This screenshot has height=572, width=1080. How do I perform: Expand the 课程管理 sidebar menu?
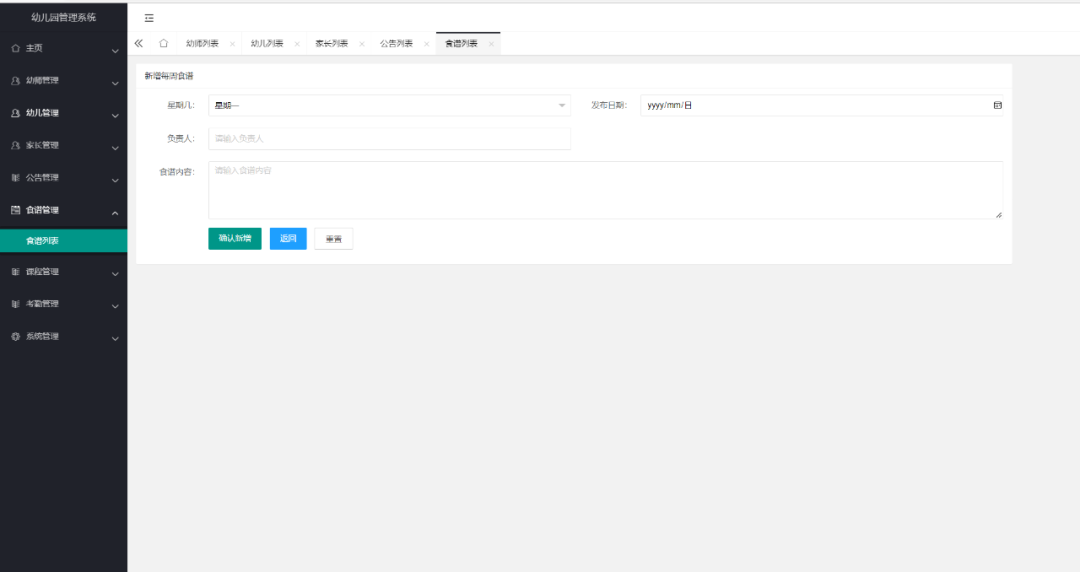(x=63, y=272)
